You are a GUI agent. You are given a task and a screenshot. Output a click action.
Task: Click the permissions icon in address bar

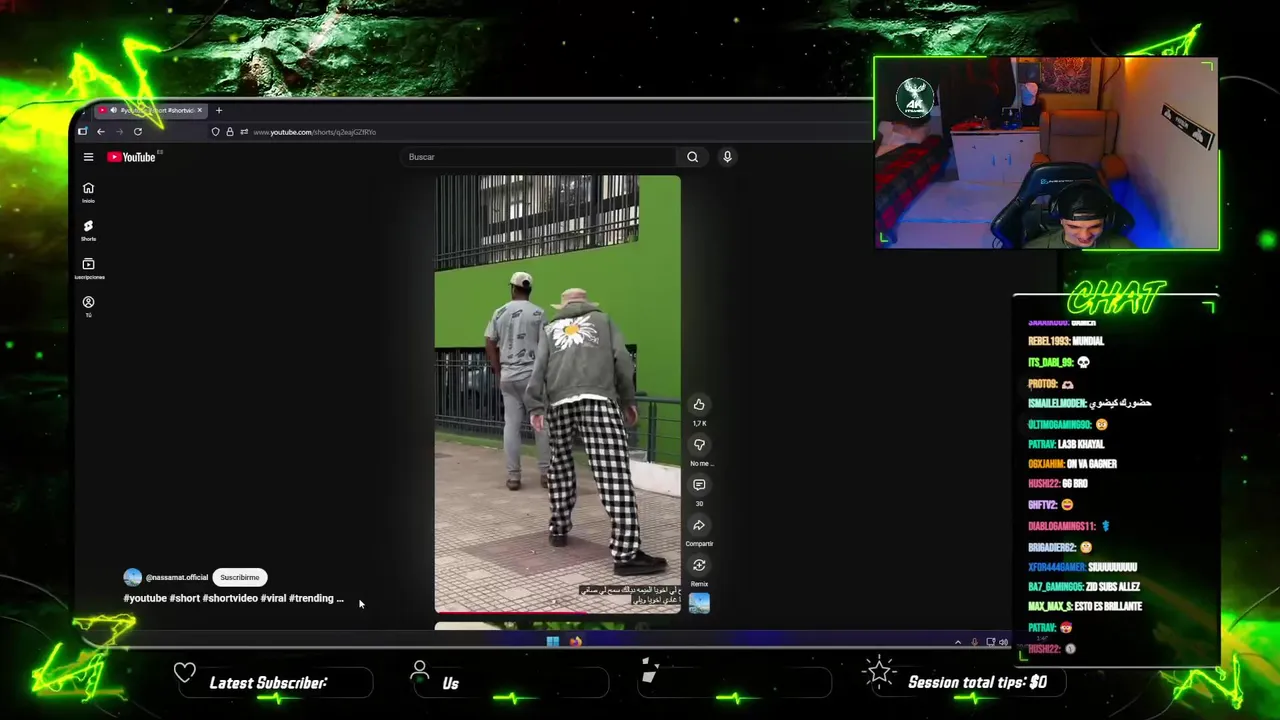(x=243, y=132)
